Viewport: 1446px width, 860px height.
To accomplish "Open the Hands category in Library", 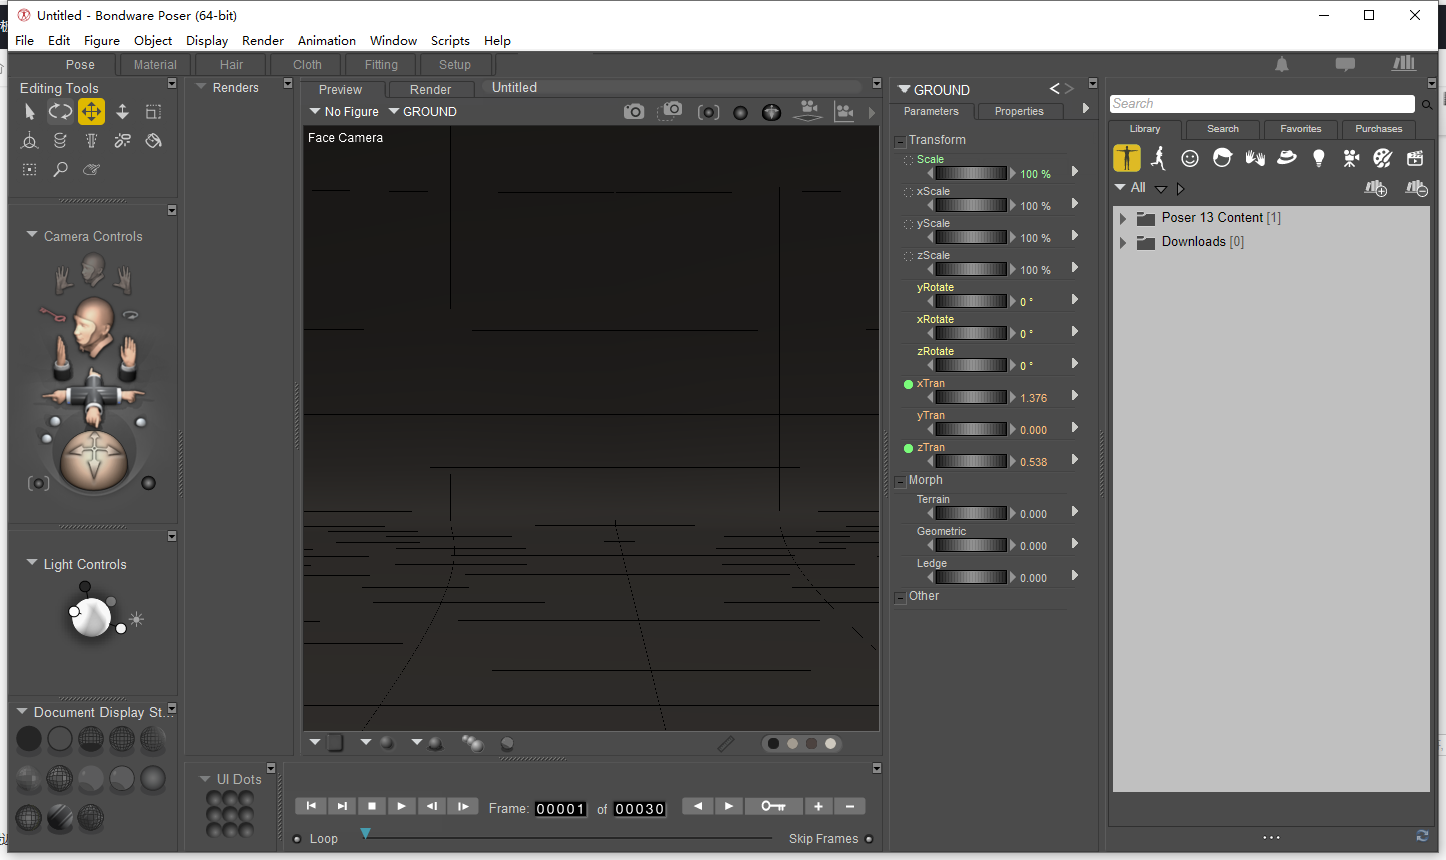I will [1254, 158].
